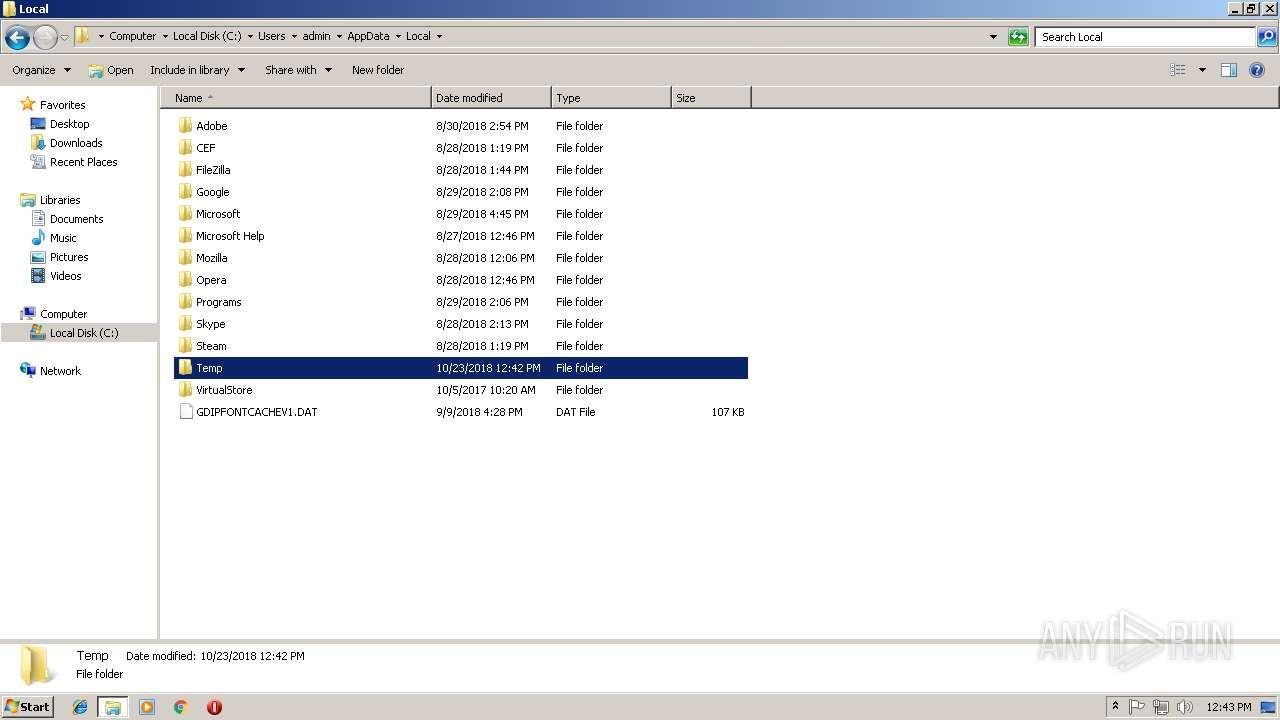The height and width of the screenshot is (720, 1280).
Task: Open the Help question mark icon
Action: pyautogui.click(x=1258, y=70)
